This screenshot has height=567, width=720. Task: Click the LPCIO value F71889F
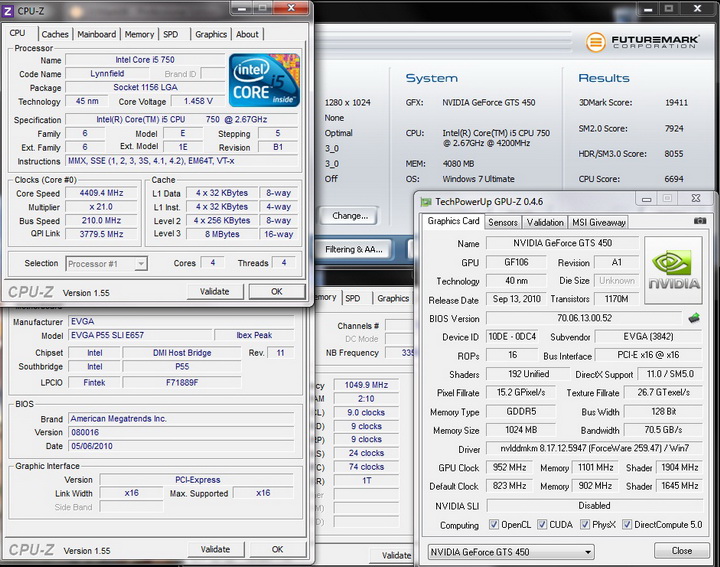182,382
